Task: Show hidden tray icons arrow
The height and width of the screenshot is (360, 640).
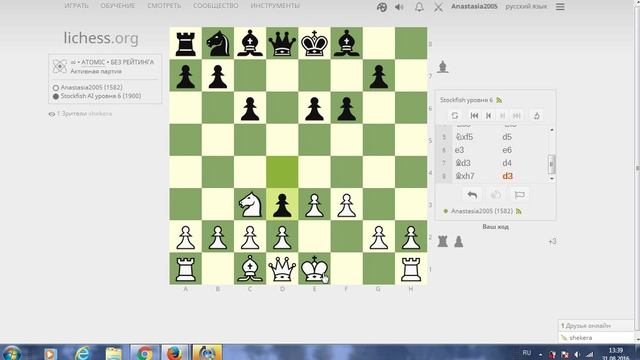Action: click(x=540, y=355)
